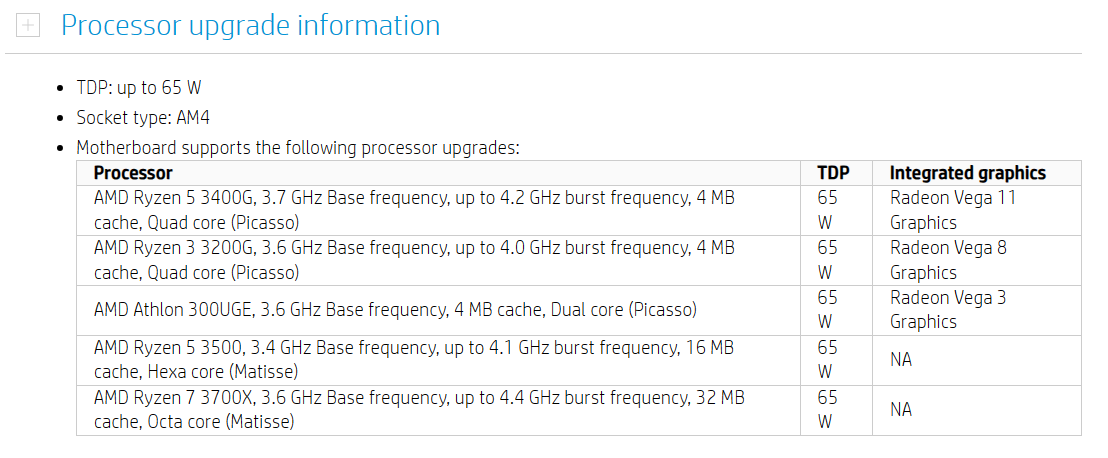Click NA graphics cell for Ryzen 5 3500
1108x458 pixels.
pos(977,360)
